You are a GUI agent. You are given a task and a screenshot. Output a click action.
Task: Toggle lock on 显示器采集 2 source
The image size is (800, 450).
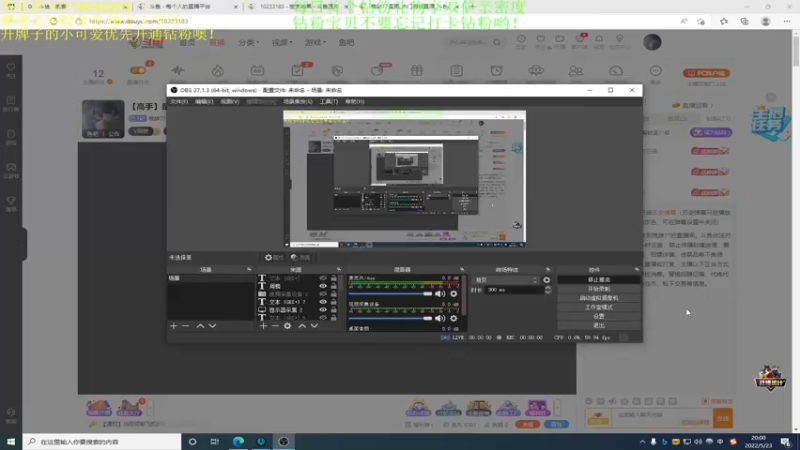coord(334,310)
